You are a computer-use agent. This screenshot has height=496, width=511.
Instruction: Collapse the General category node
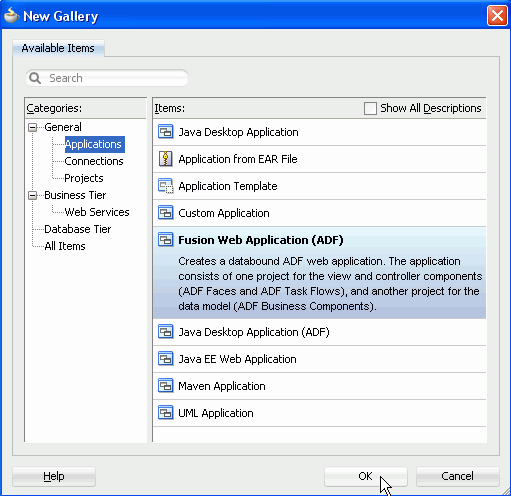pyautogui.click(x=32, y=127)
